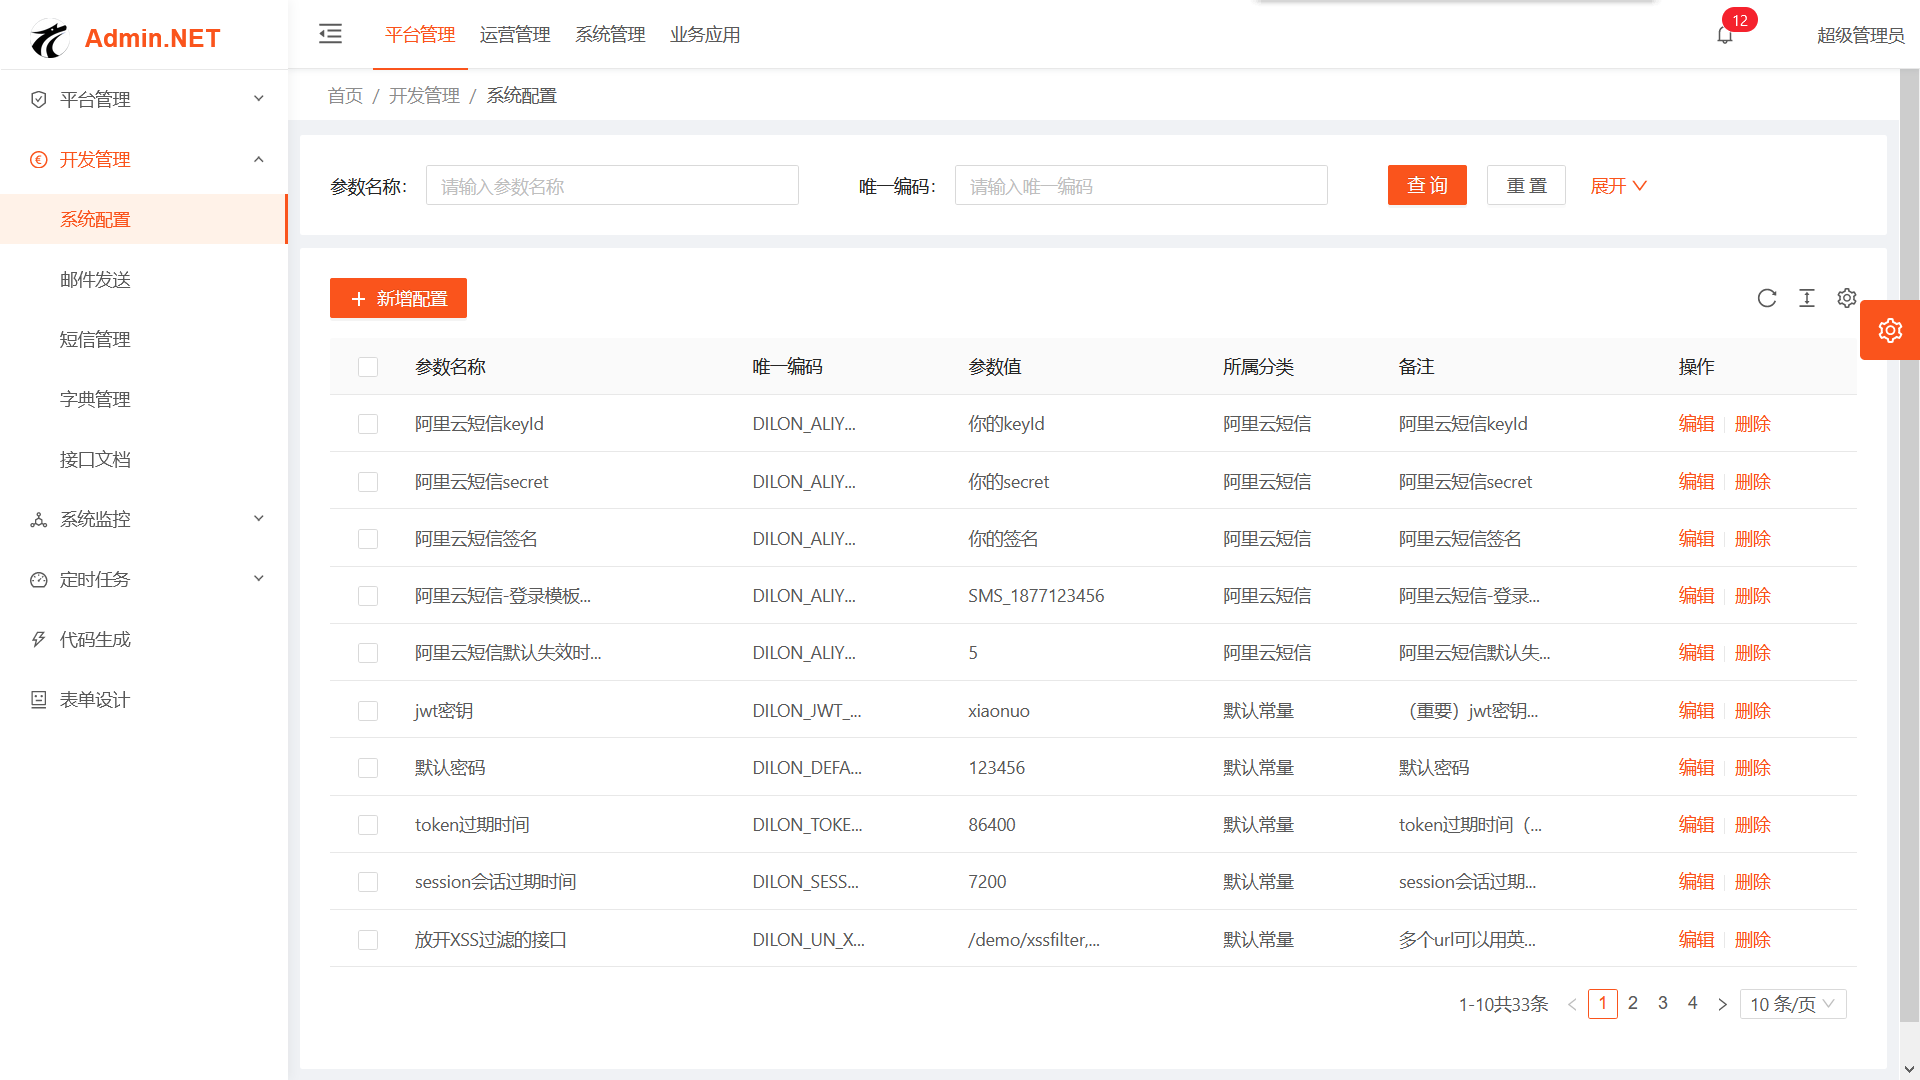Check the 默认密码 row checkbox
This screenshot has width=1920, height=1080.
(x=368, y=767)
